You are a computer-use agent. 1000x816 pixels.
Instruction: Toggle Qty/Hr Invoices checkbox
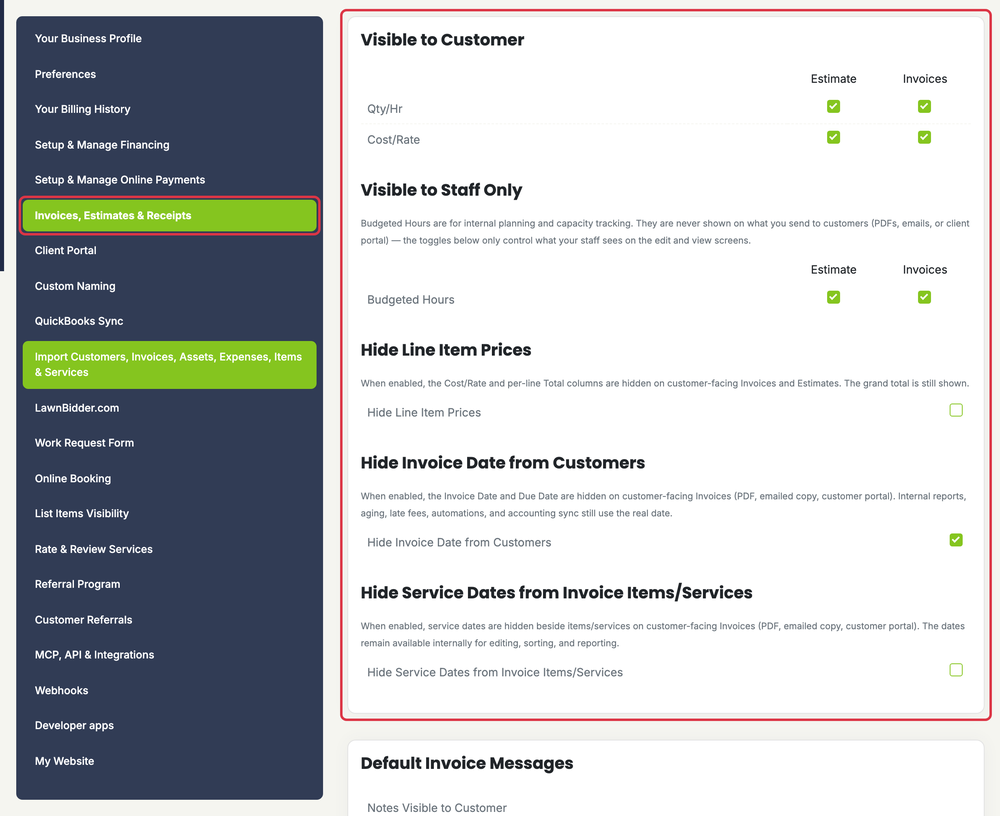click(x=924, y=107)
